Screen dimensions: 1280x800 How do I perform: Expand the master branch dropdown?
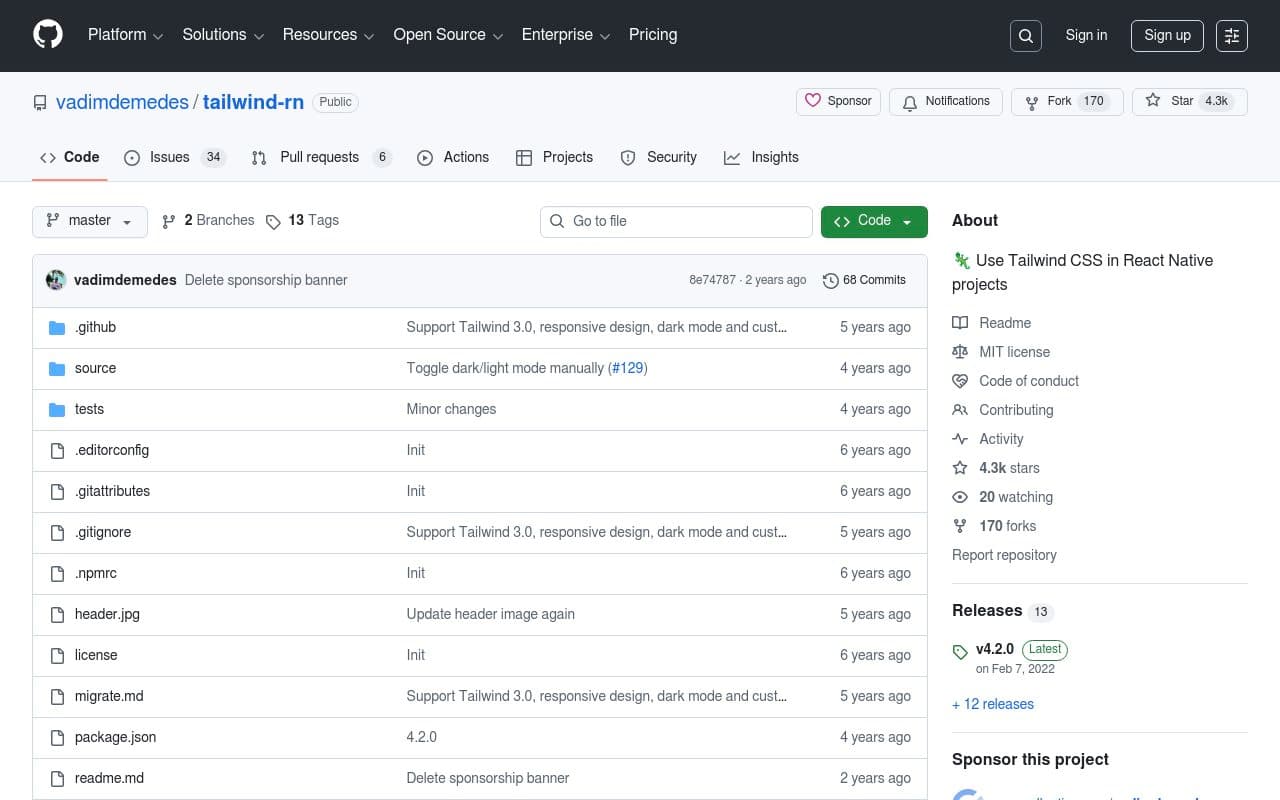(x=90, y=221)
